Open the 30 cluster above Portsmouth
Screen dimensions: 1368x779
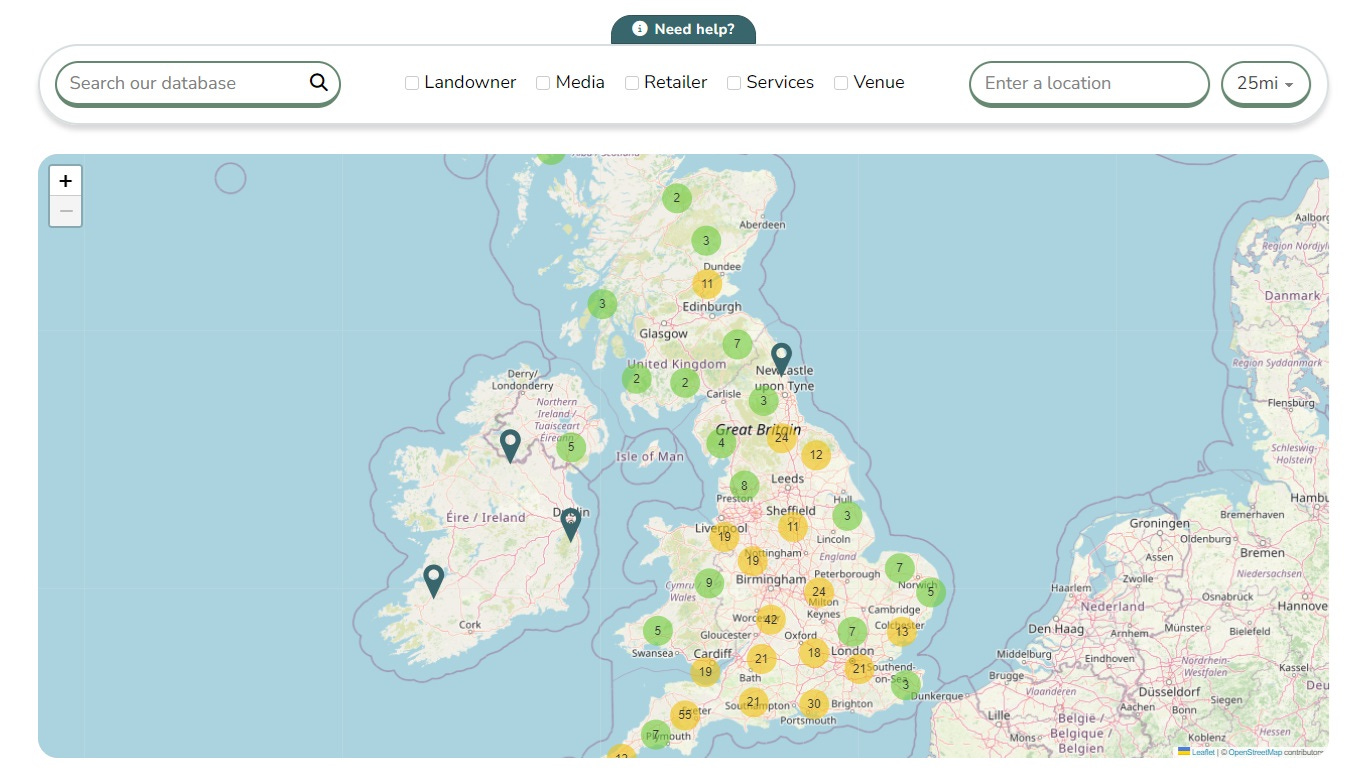pyautogui.click(x=814, y=704)
